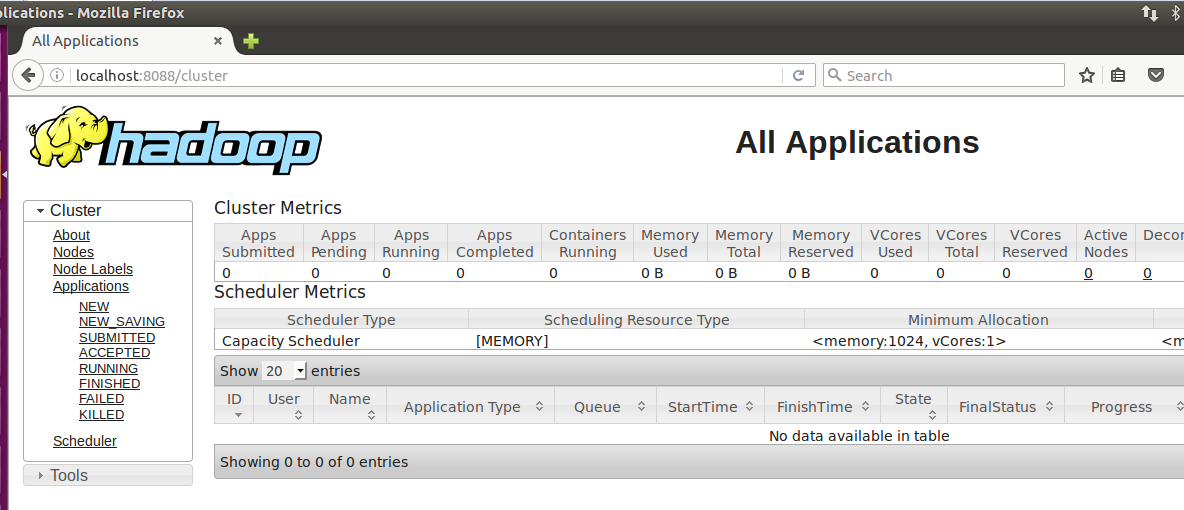Screen dimensions: 1184x510
Task: Click the Memory Total value 0 B
Action: click(x=726, y=274)
